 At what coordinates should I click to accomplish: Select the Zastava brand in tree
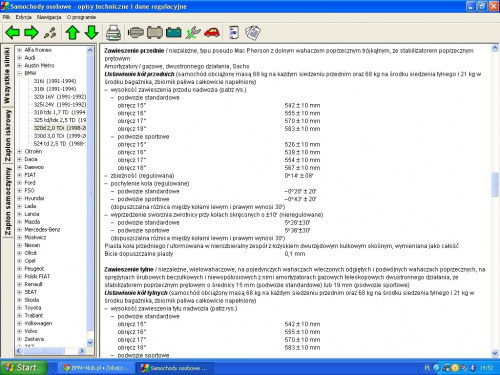pyautogui.click(x=34, y=339)
